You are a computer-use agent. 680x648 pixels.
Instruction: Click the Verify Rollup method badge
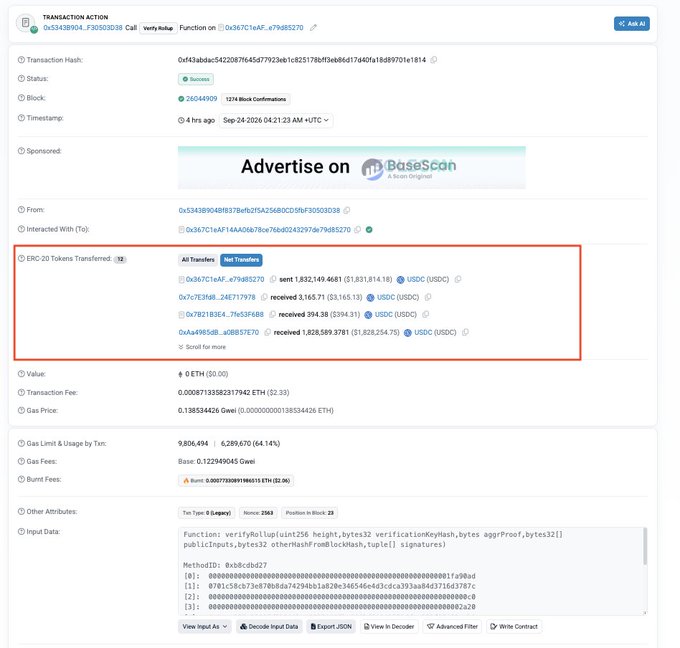(x=158, y=28)
